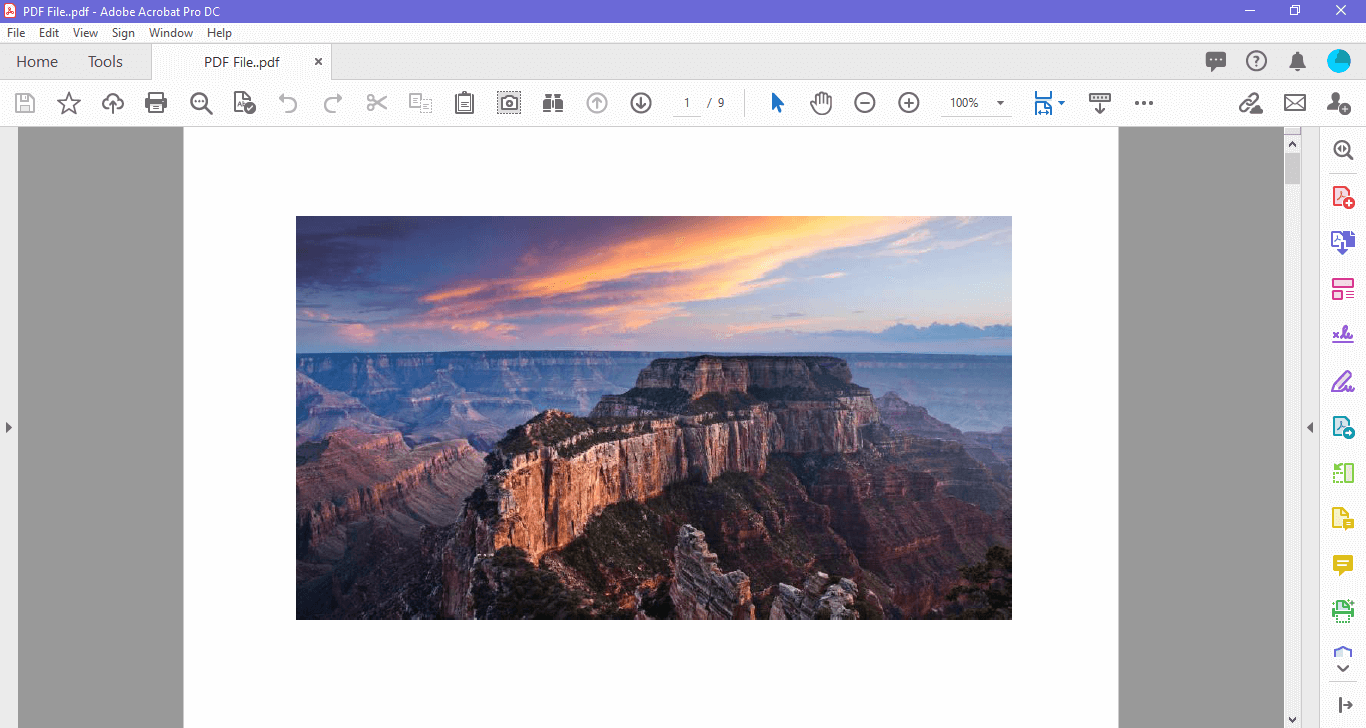Viewport: 1366px width, 728px height.
Task: Go to next page down arrow
Action: (x=641, y=103)
